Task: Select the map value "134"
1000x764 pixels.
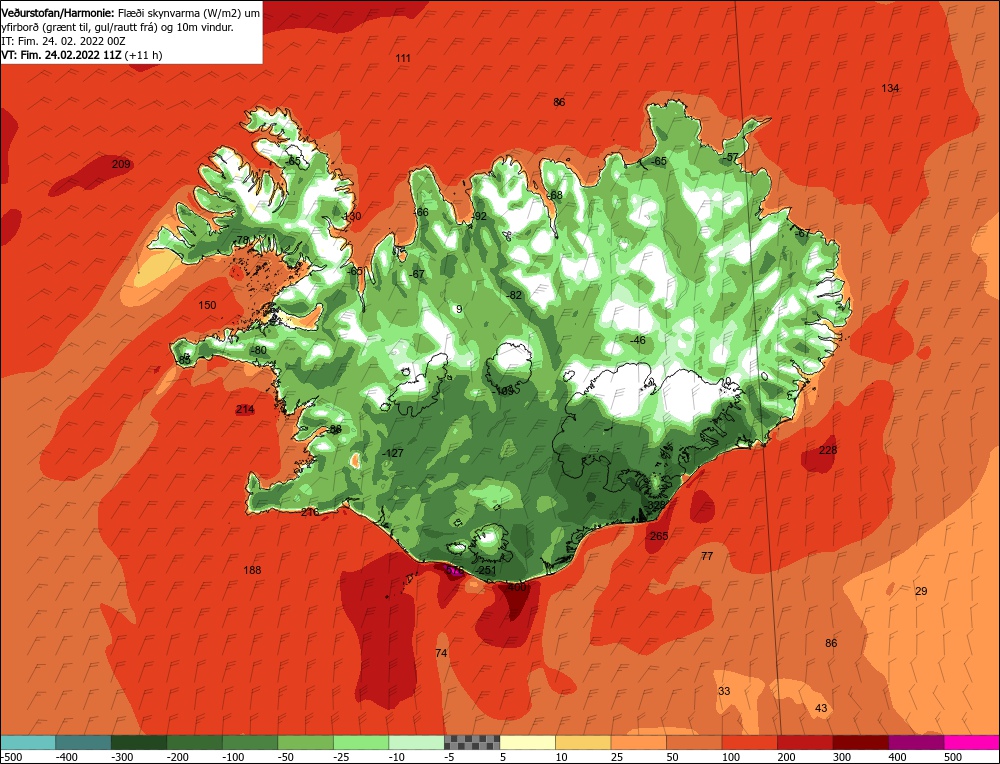Action: [x=890, y=88]
